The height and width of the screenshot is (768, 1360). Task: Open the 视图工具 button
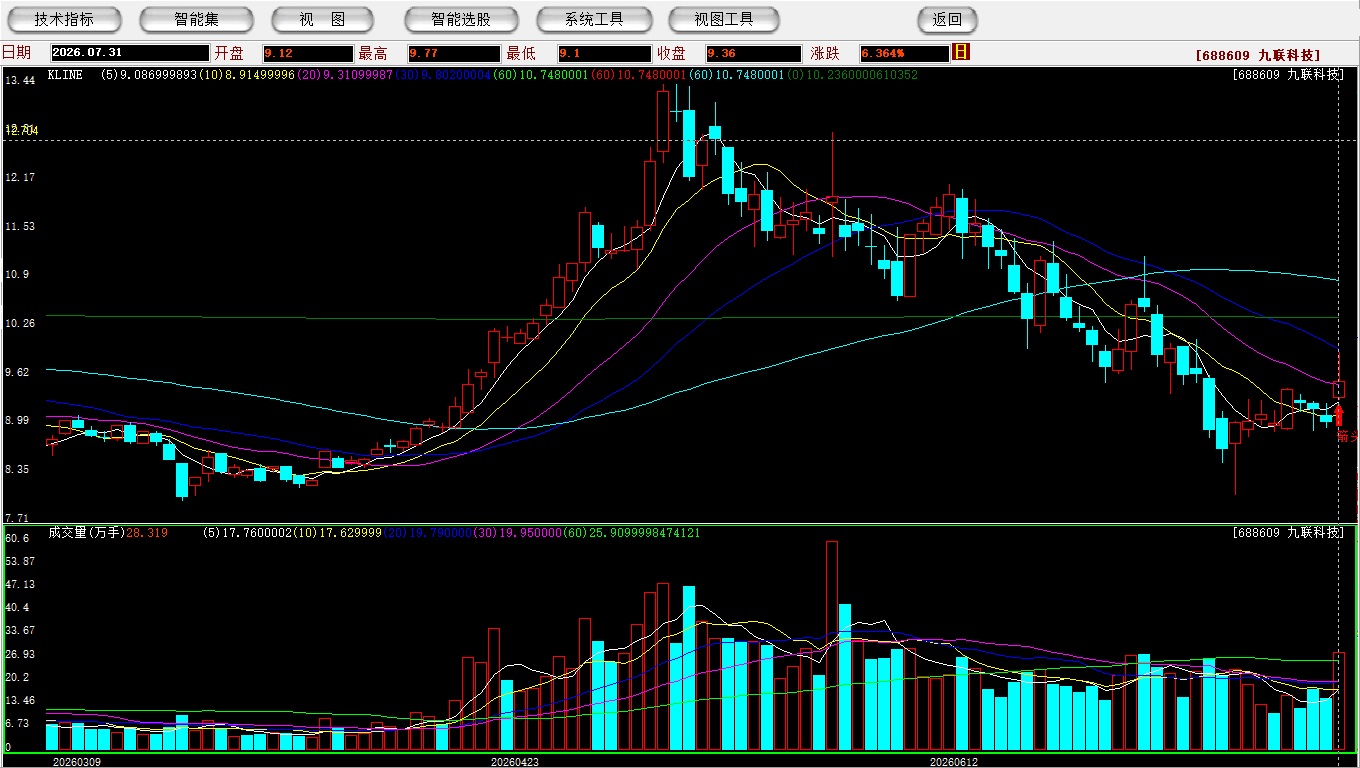click(725, 19)
